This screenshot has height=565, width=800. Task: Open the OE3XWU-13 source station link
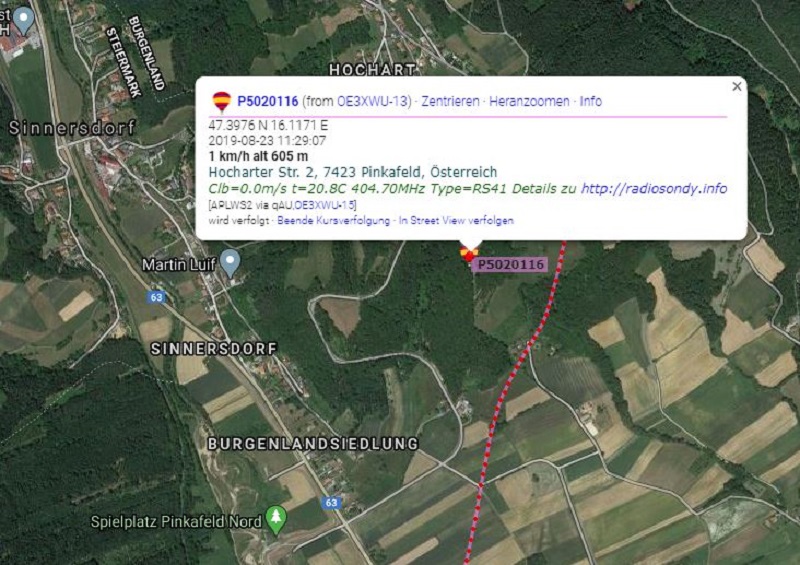(372, 101)
